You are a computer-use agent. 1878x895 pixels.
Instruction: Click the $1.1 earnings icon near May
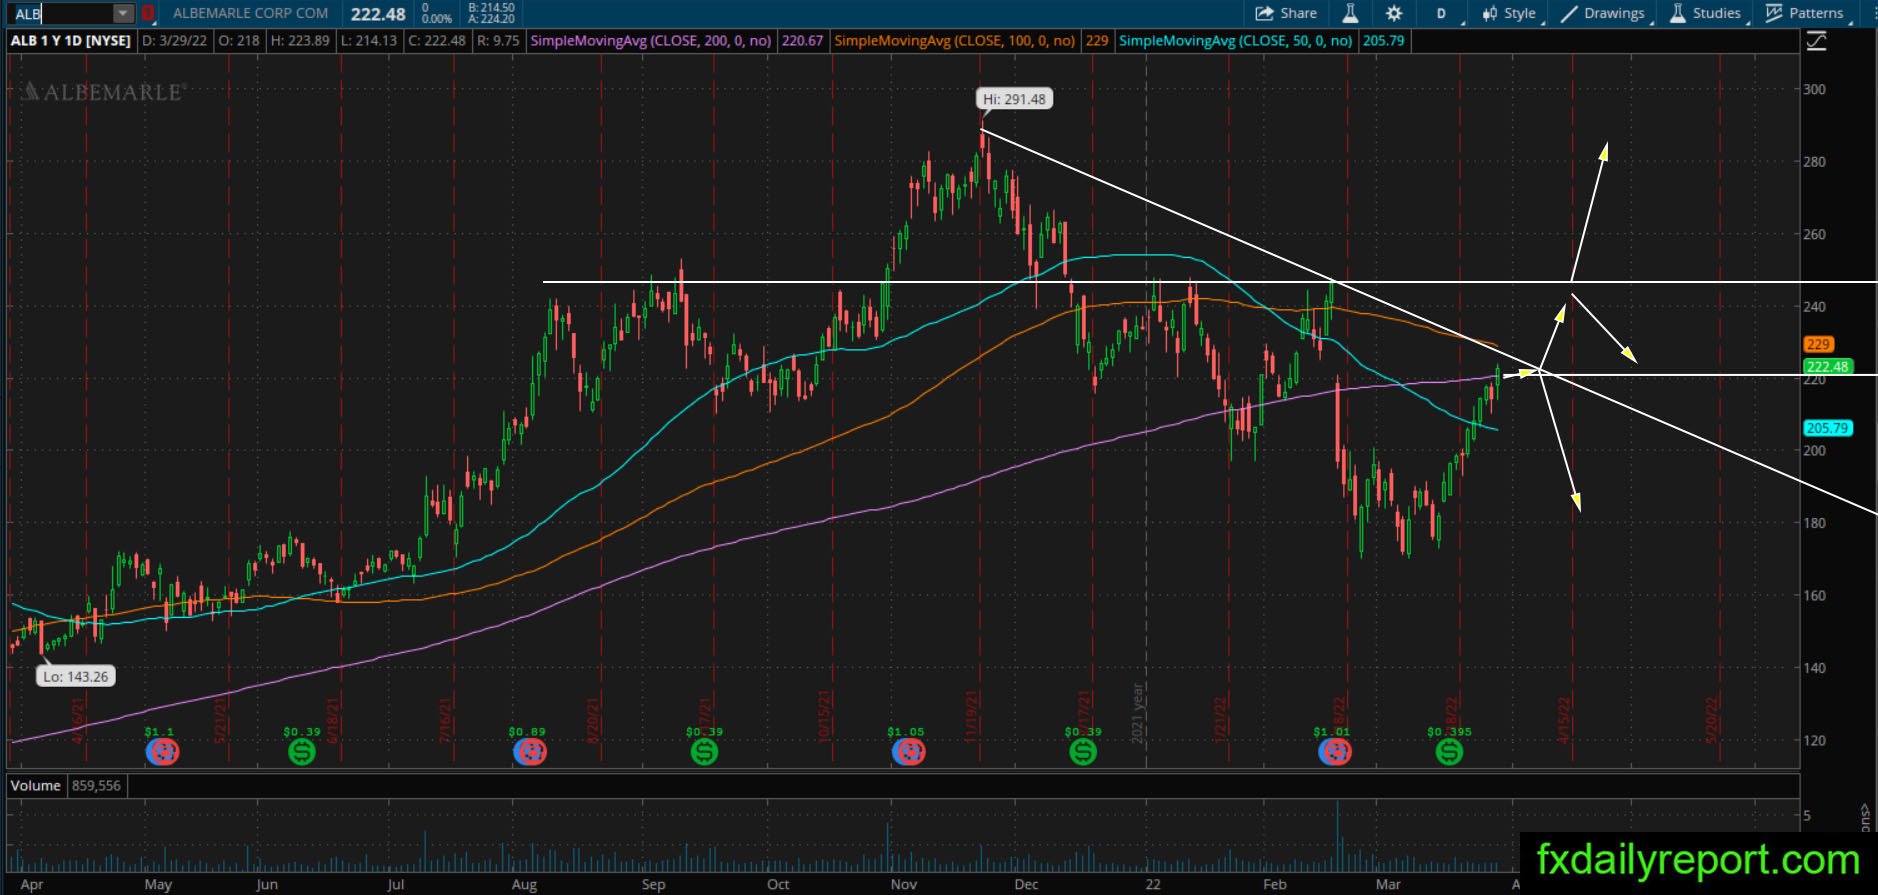point(161,751)
